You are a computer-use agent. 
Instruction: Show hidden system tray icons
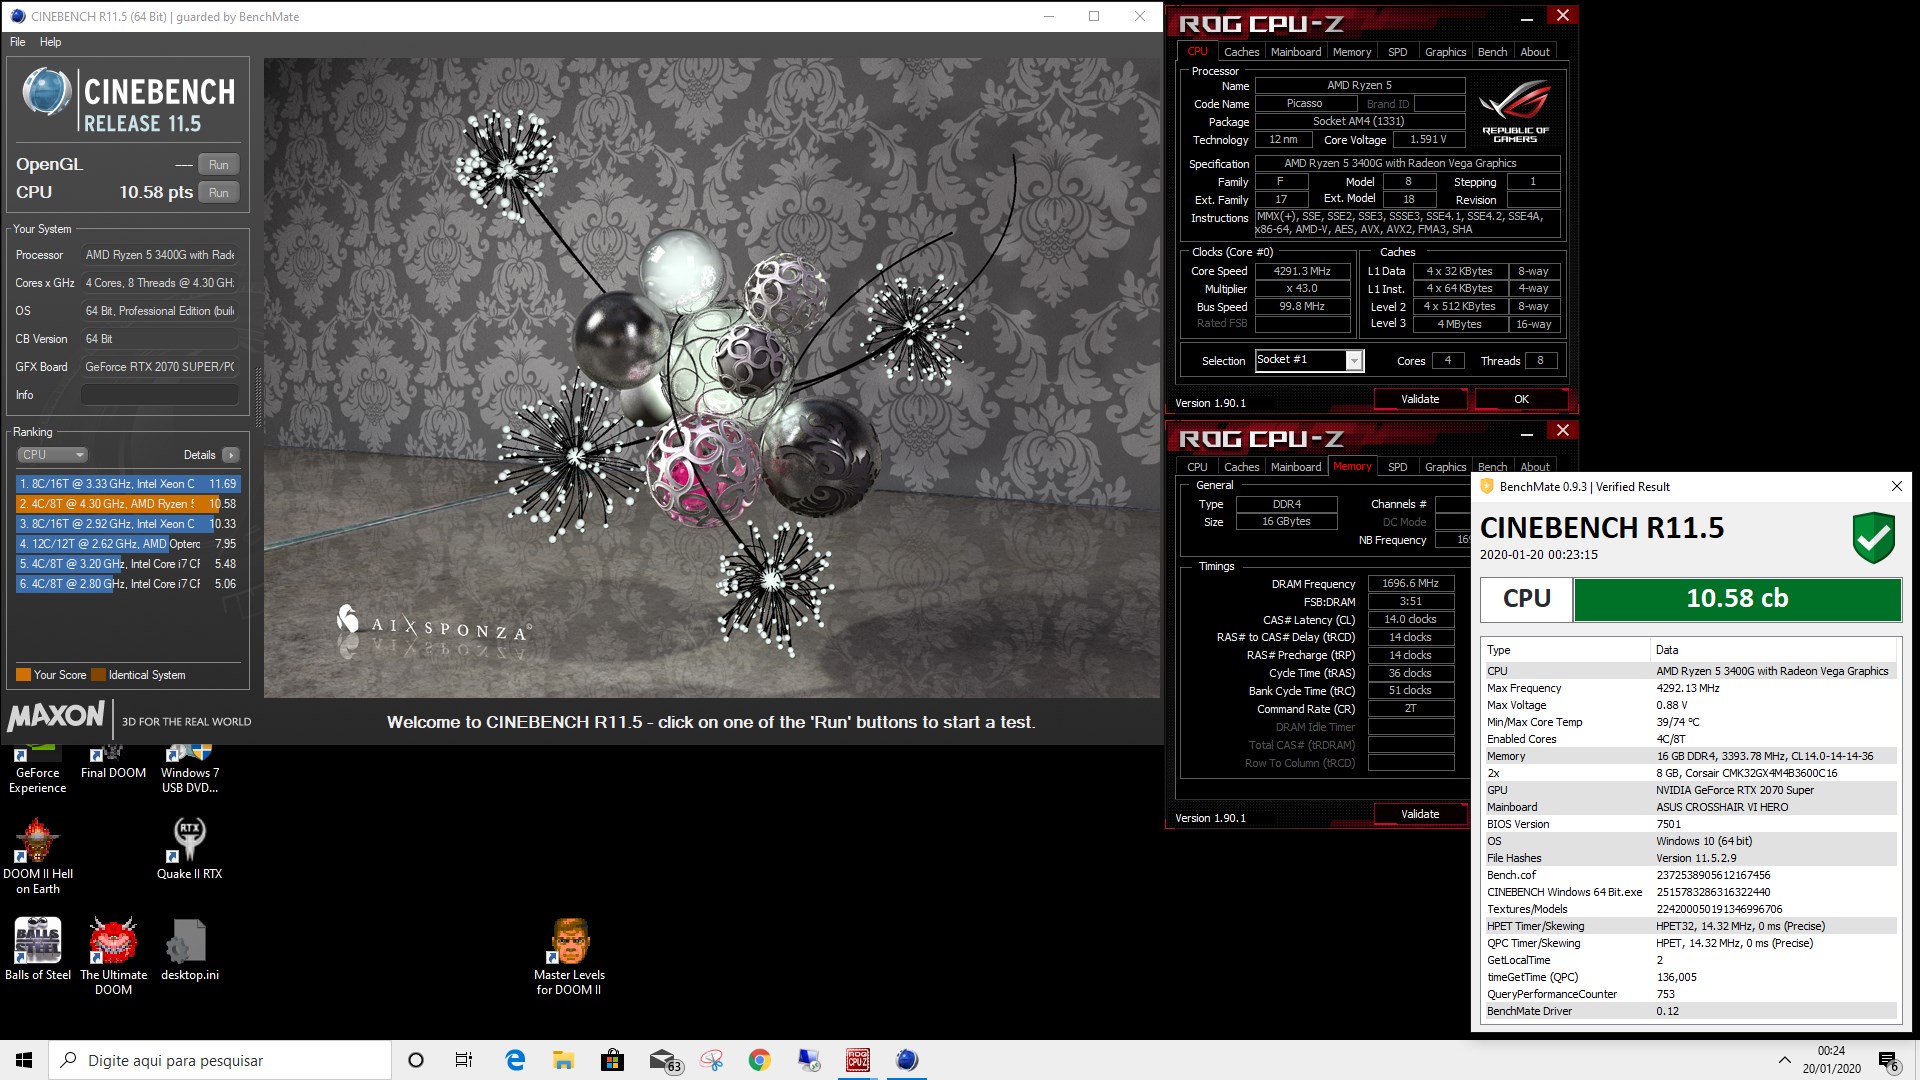(x=1784, y=1060)
